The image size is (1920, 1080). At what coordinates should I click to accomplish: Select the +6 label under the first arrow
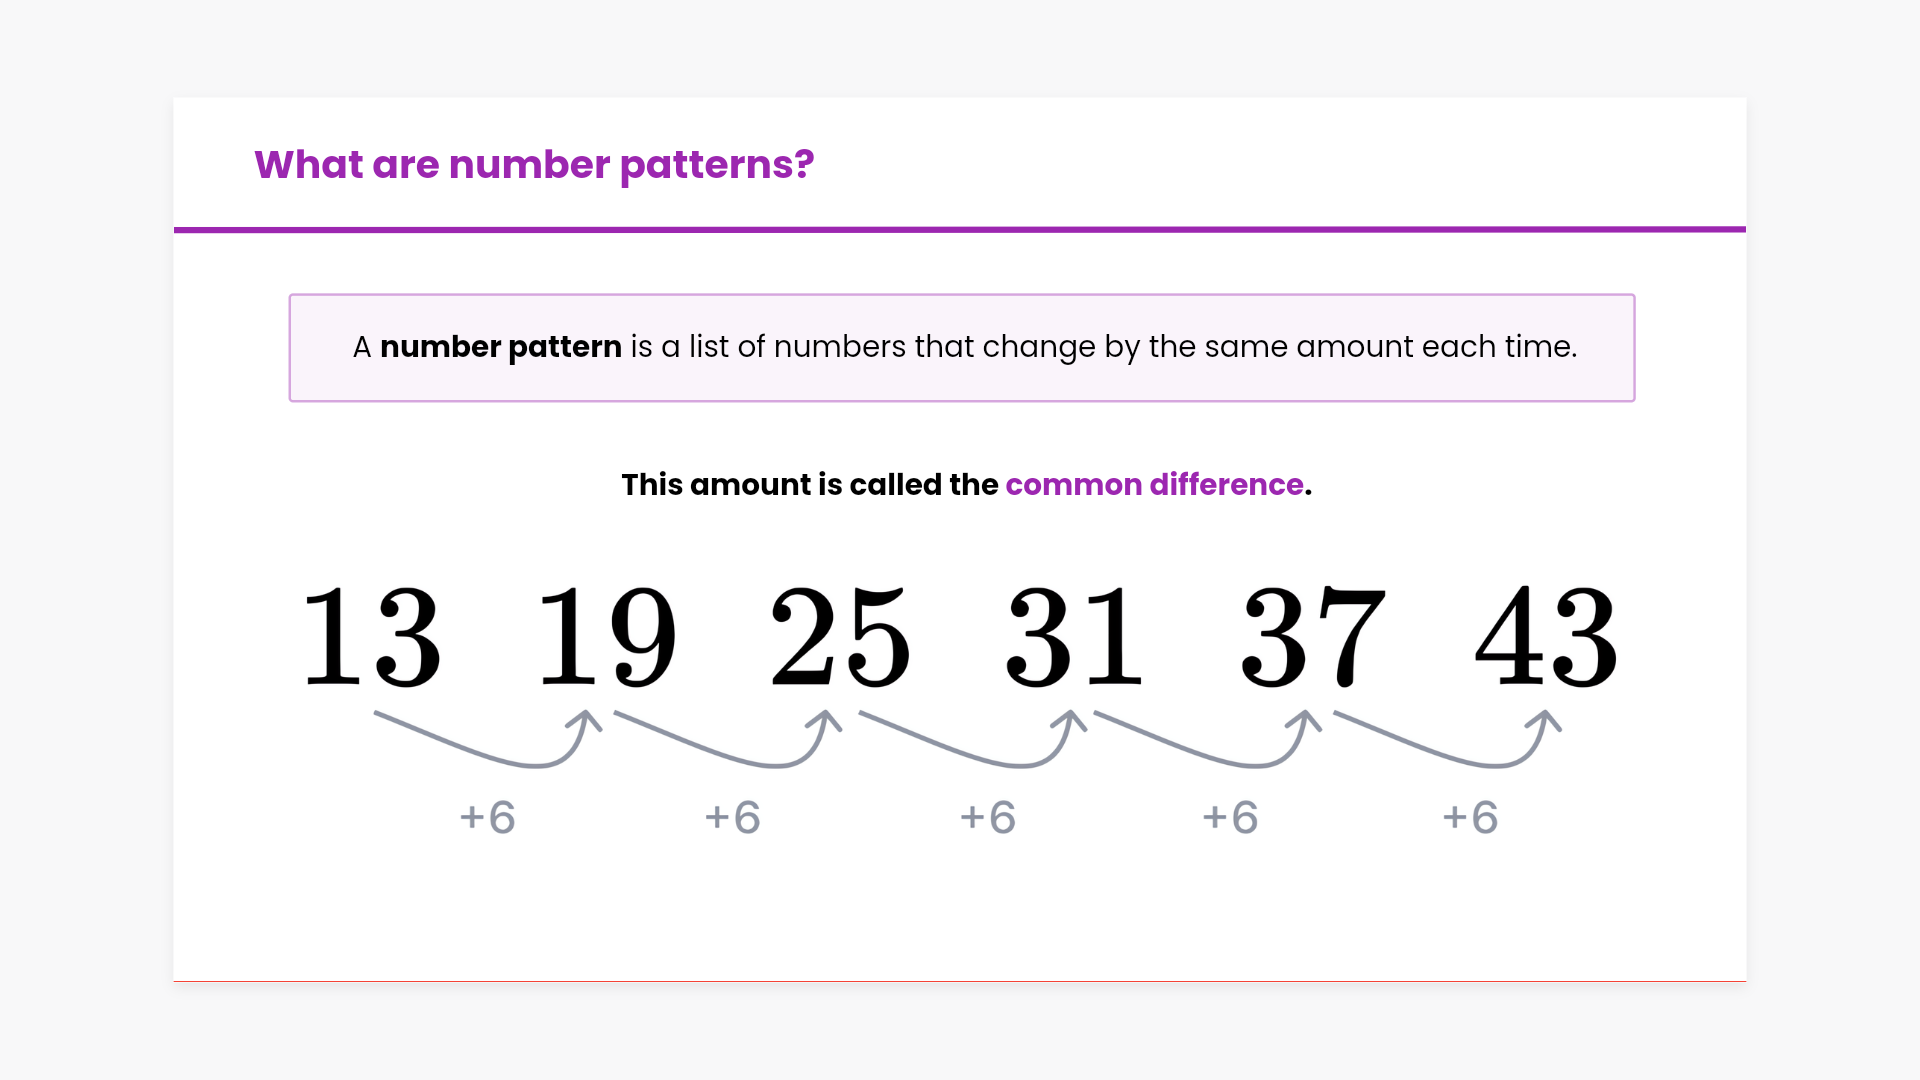(488, 818)
